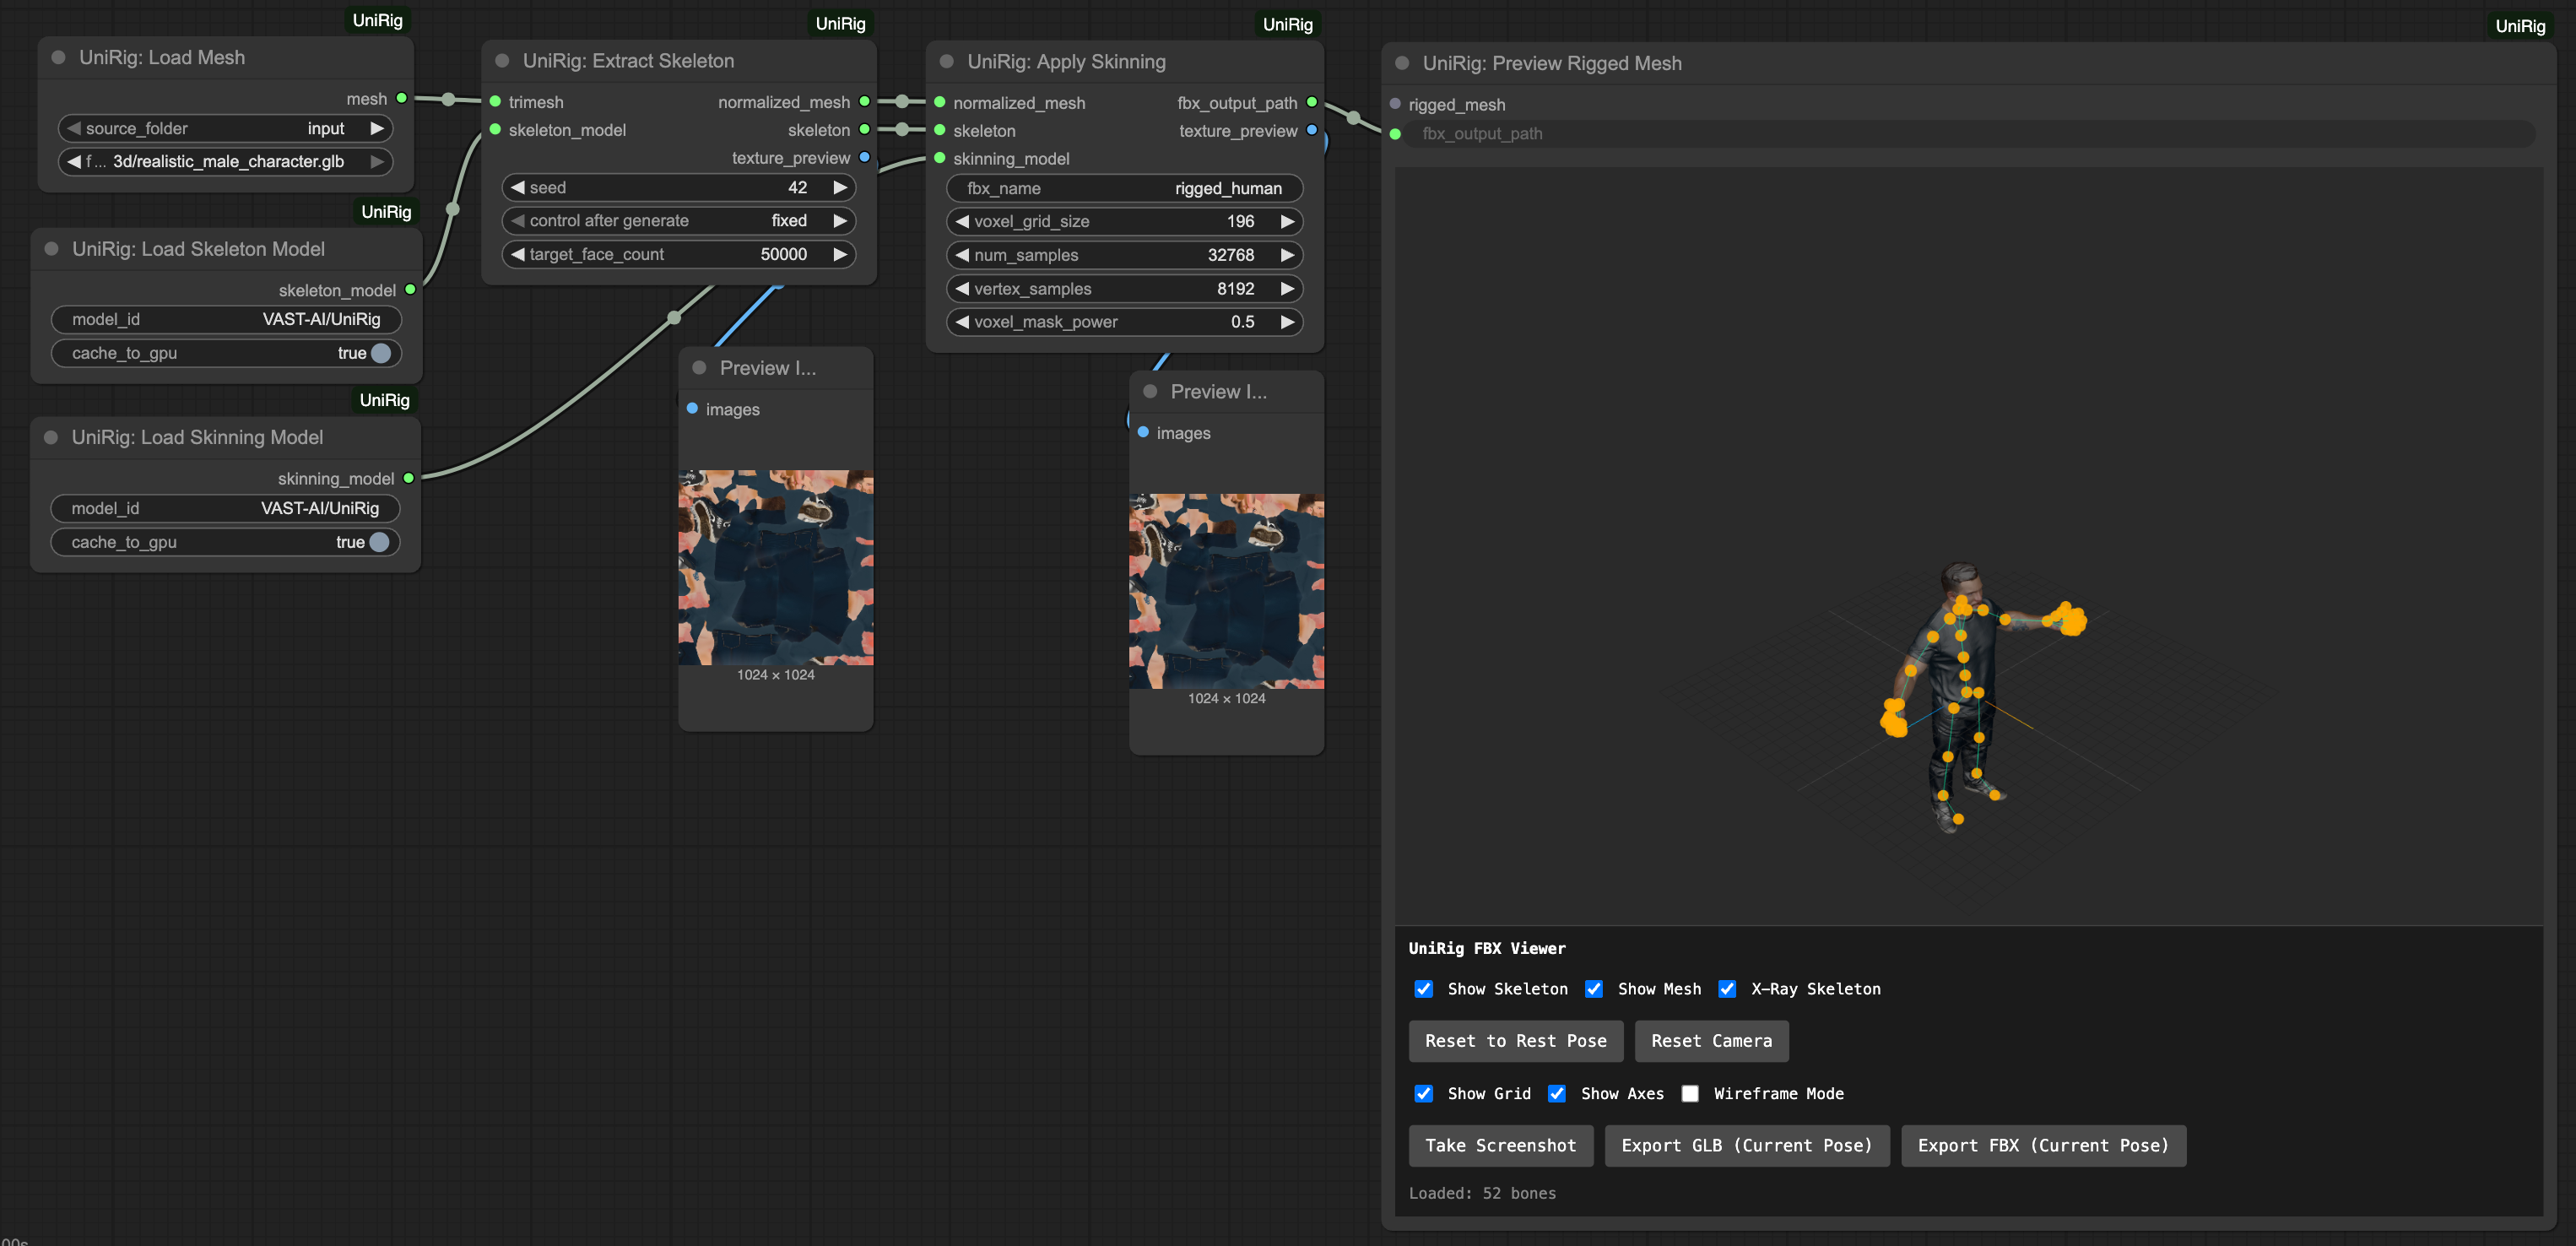Uncheck Show Mesh in the FBX viewer
This screenshot has width=2576, height=1246.
coord(1594,989)
